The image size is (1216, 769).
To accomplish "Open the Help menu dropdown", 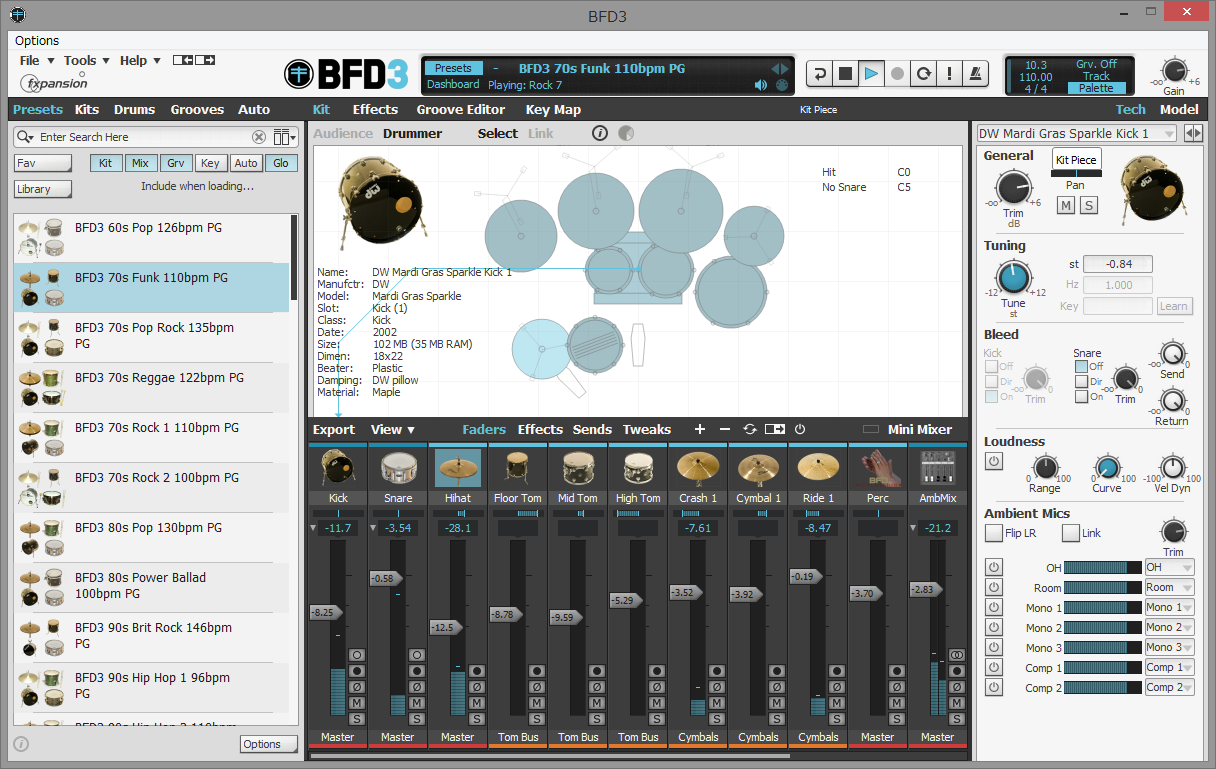I will coord(140,60).
